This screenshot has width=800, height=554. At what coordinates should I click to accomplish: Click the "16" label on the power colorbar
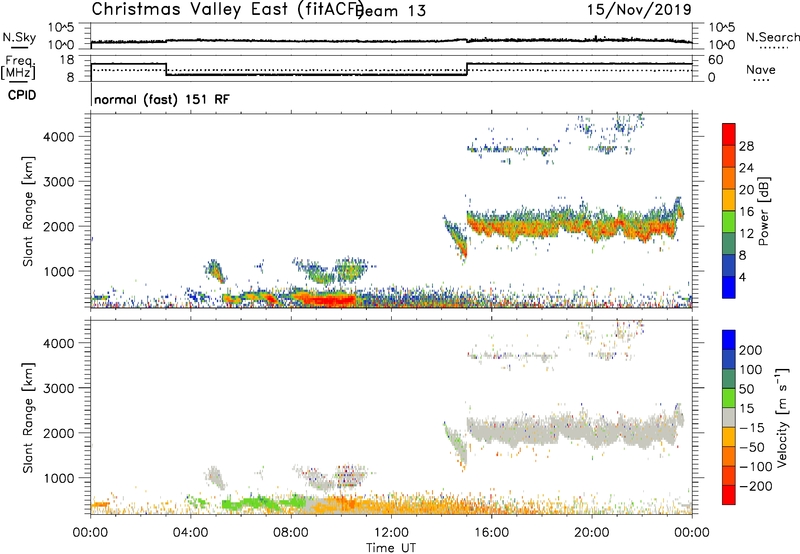point(746,212)
